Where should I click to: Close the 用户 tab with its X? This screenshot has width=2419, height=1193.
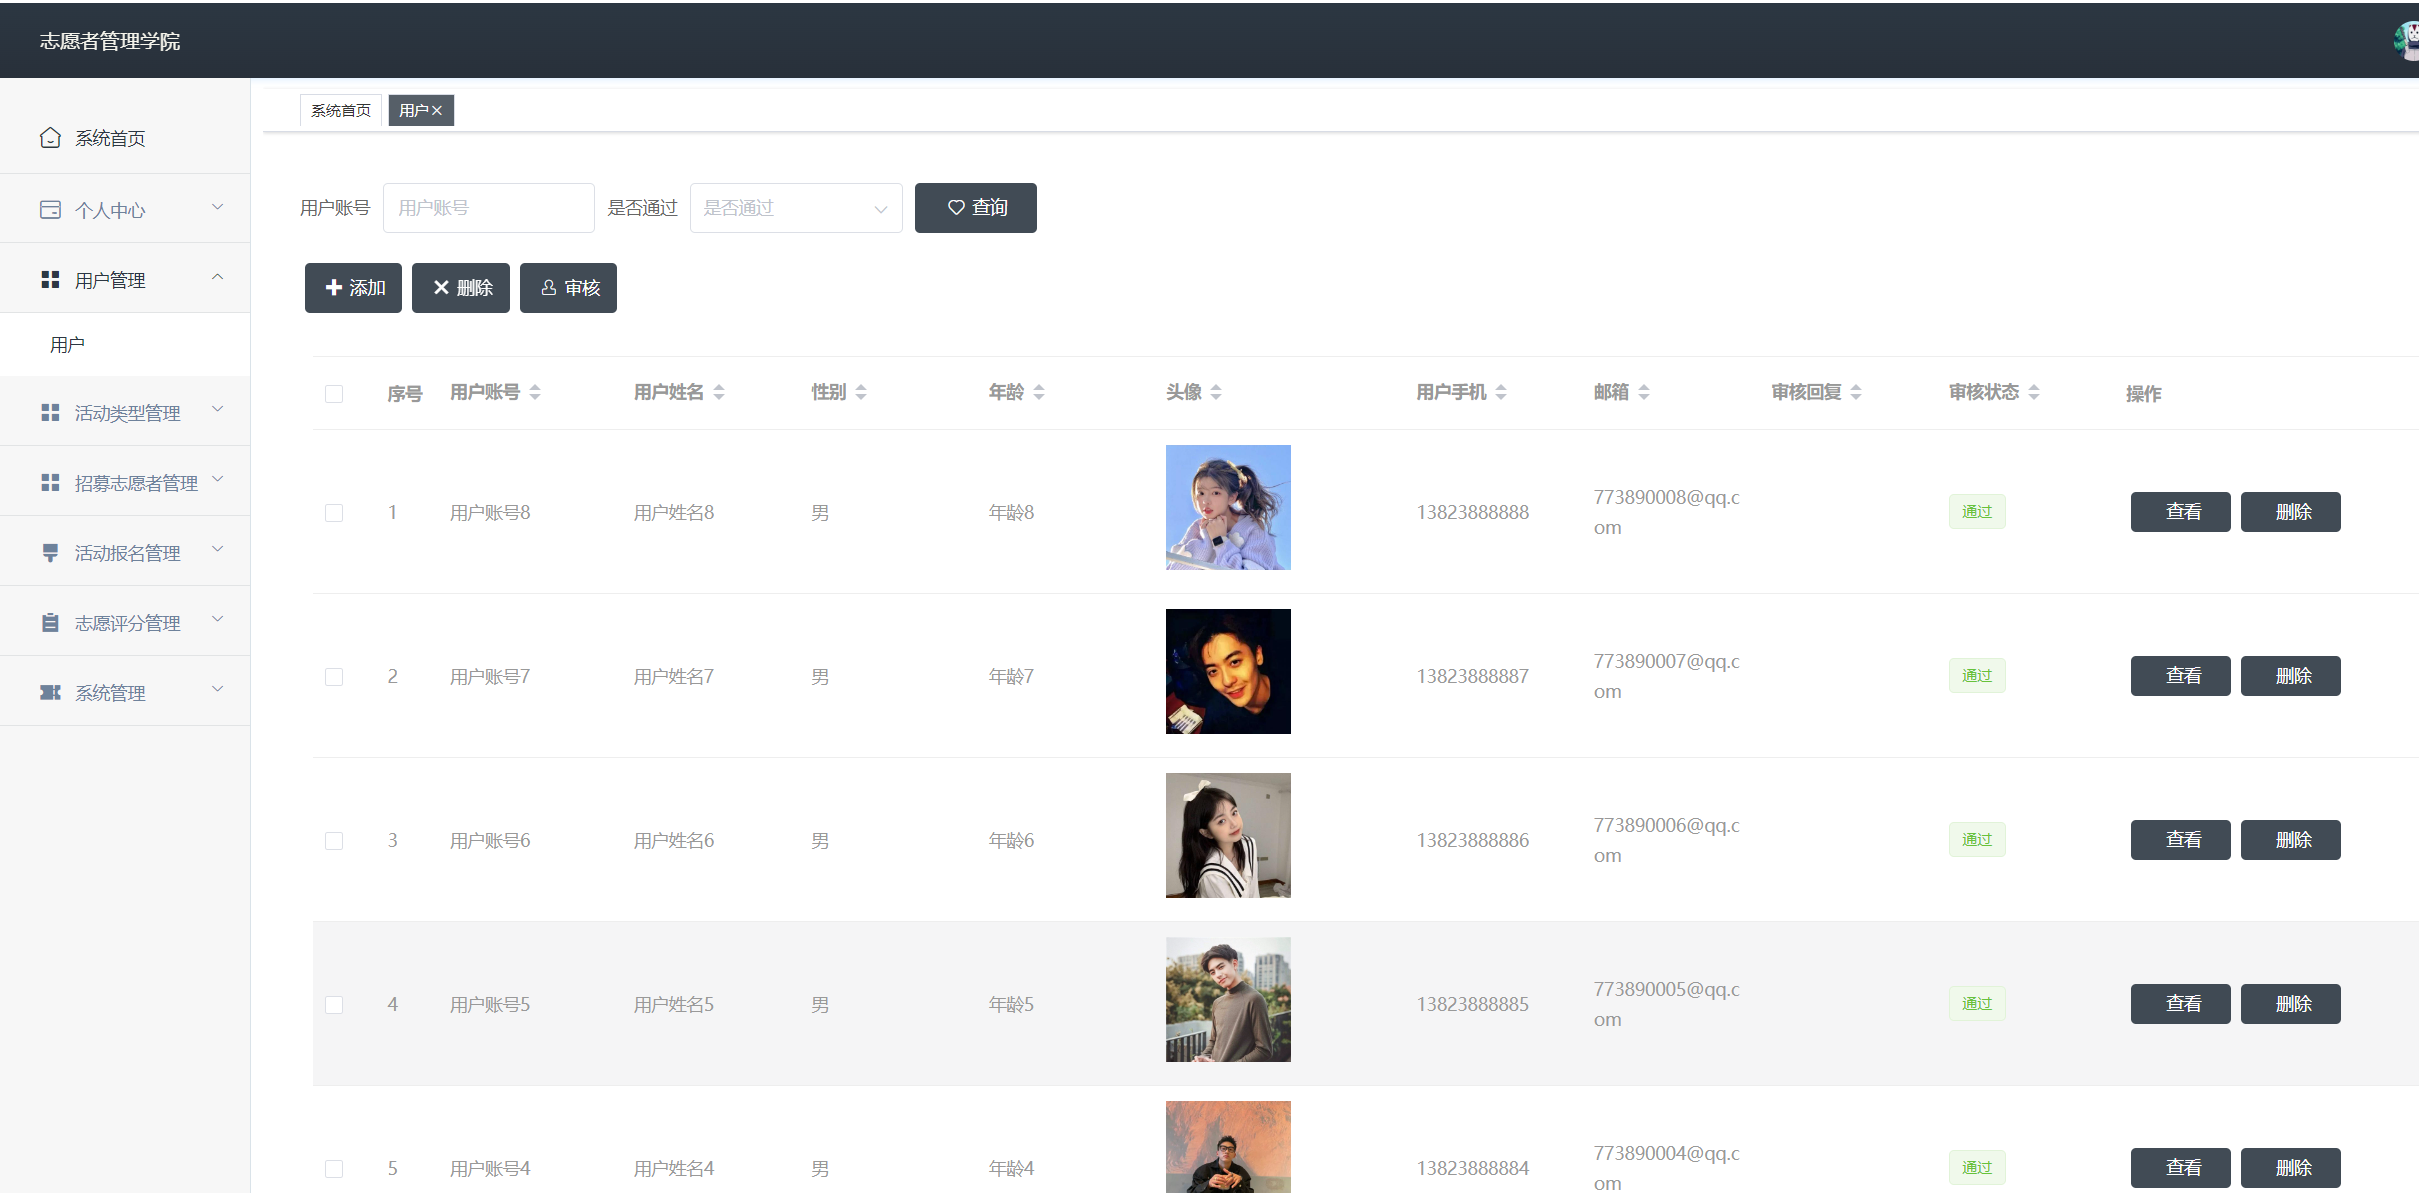click(x=437, y=111)
